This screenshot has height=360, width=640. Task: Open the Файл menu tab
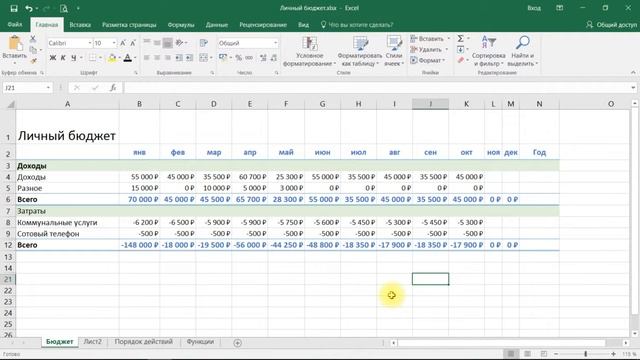pyautogui.click(x=15, y=24)
